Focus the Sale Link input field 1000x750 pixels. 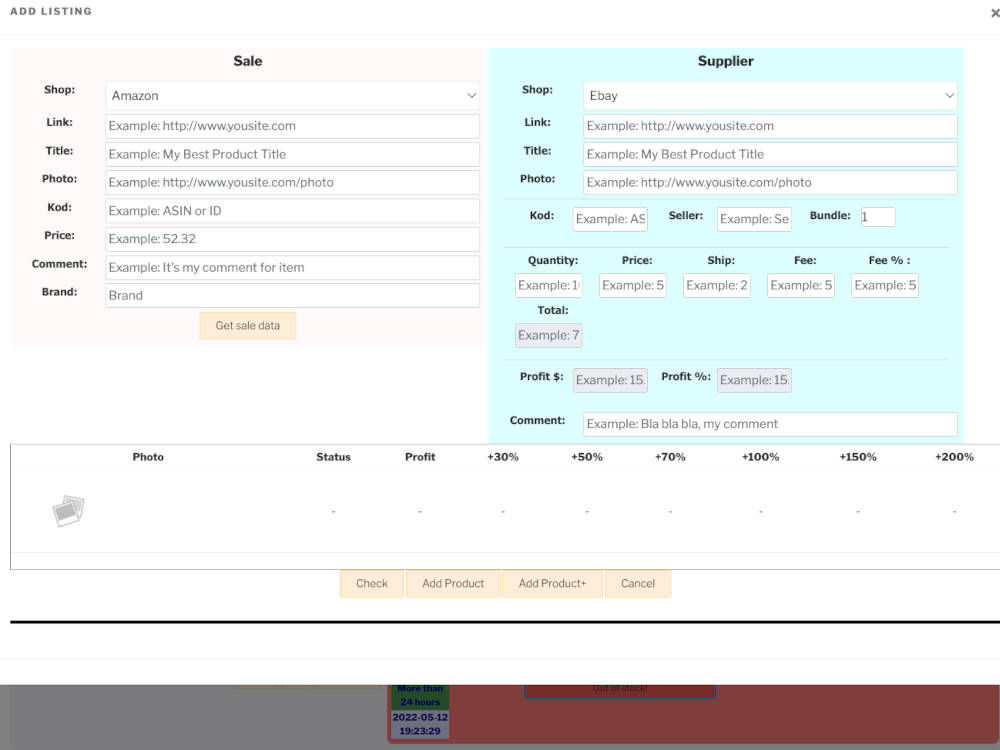[293, 126]
